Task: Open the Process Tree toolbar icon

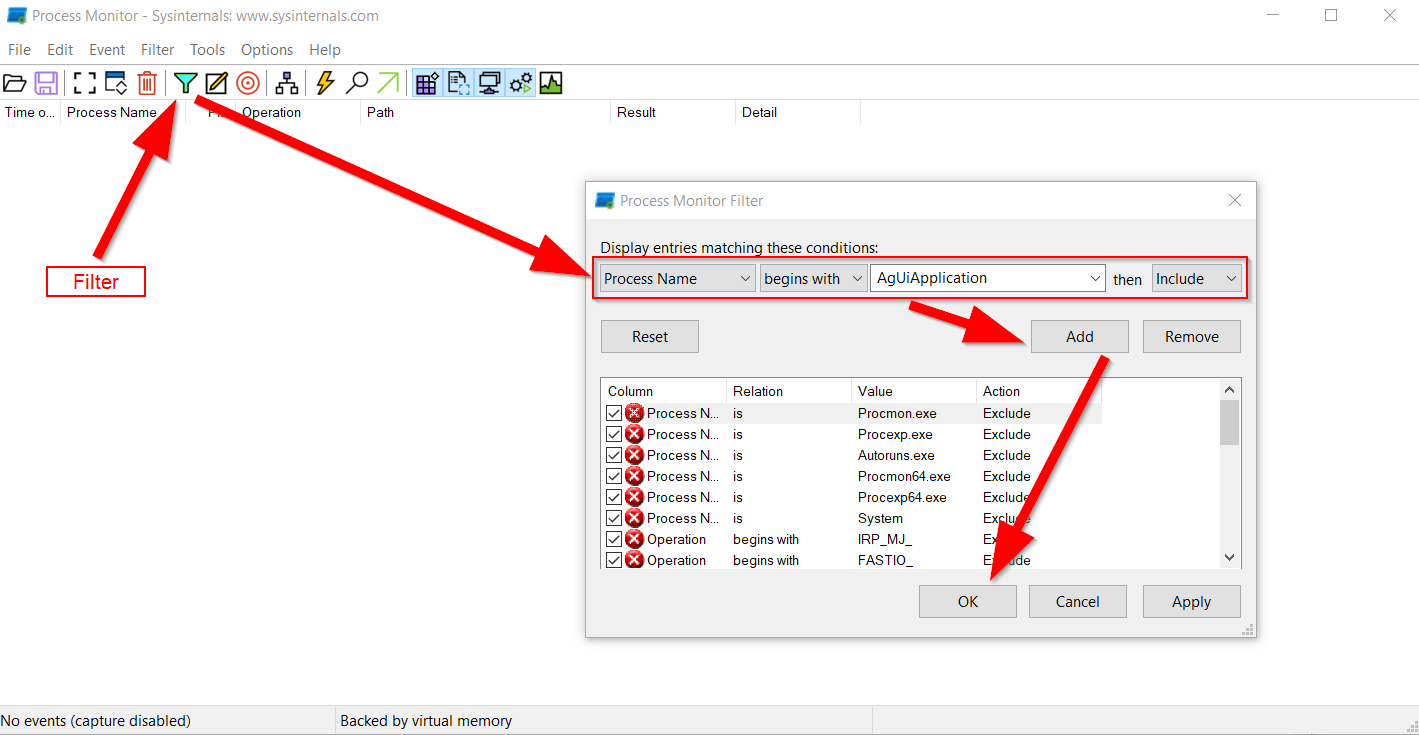Action: (x=287, y=83)
